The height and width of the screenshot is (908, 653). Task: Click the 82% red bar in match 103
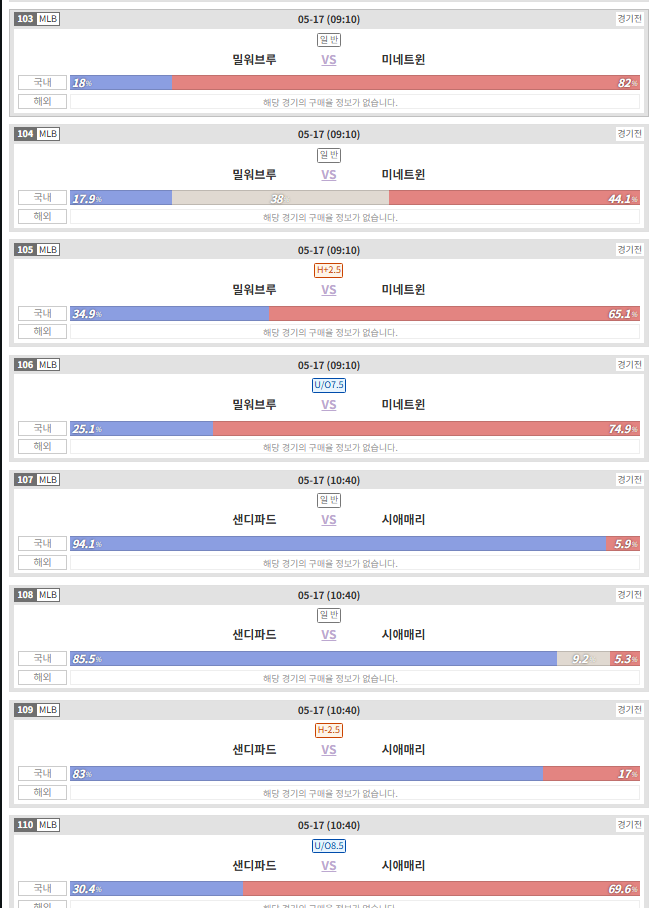pos(406,83)
